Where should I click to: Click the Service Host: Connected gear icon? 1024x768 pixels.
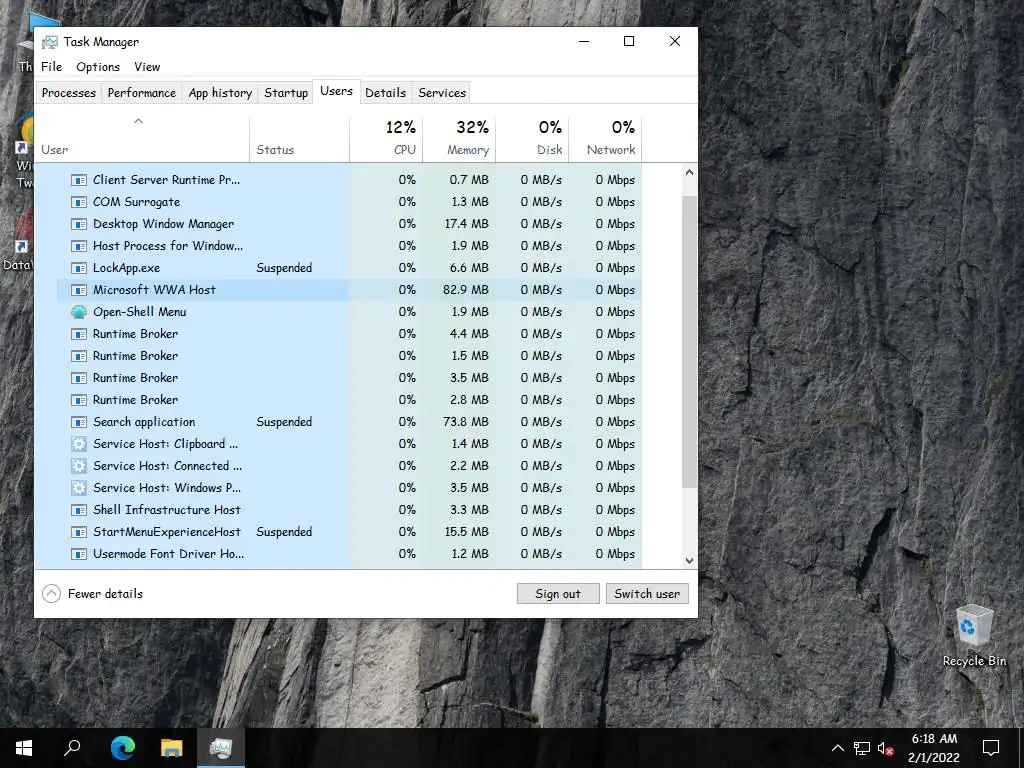(79, 466)
